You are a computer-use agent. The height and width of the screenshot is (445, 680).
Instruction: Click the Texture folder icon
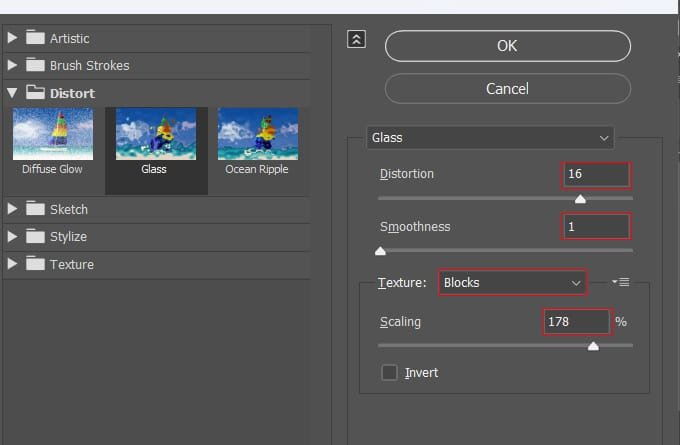35,264
